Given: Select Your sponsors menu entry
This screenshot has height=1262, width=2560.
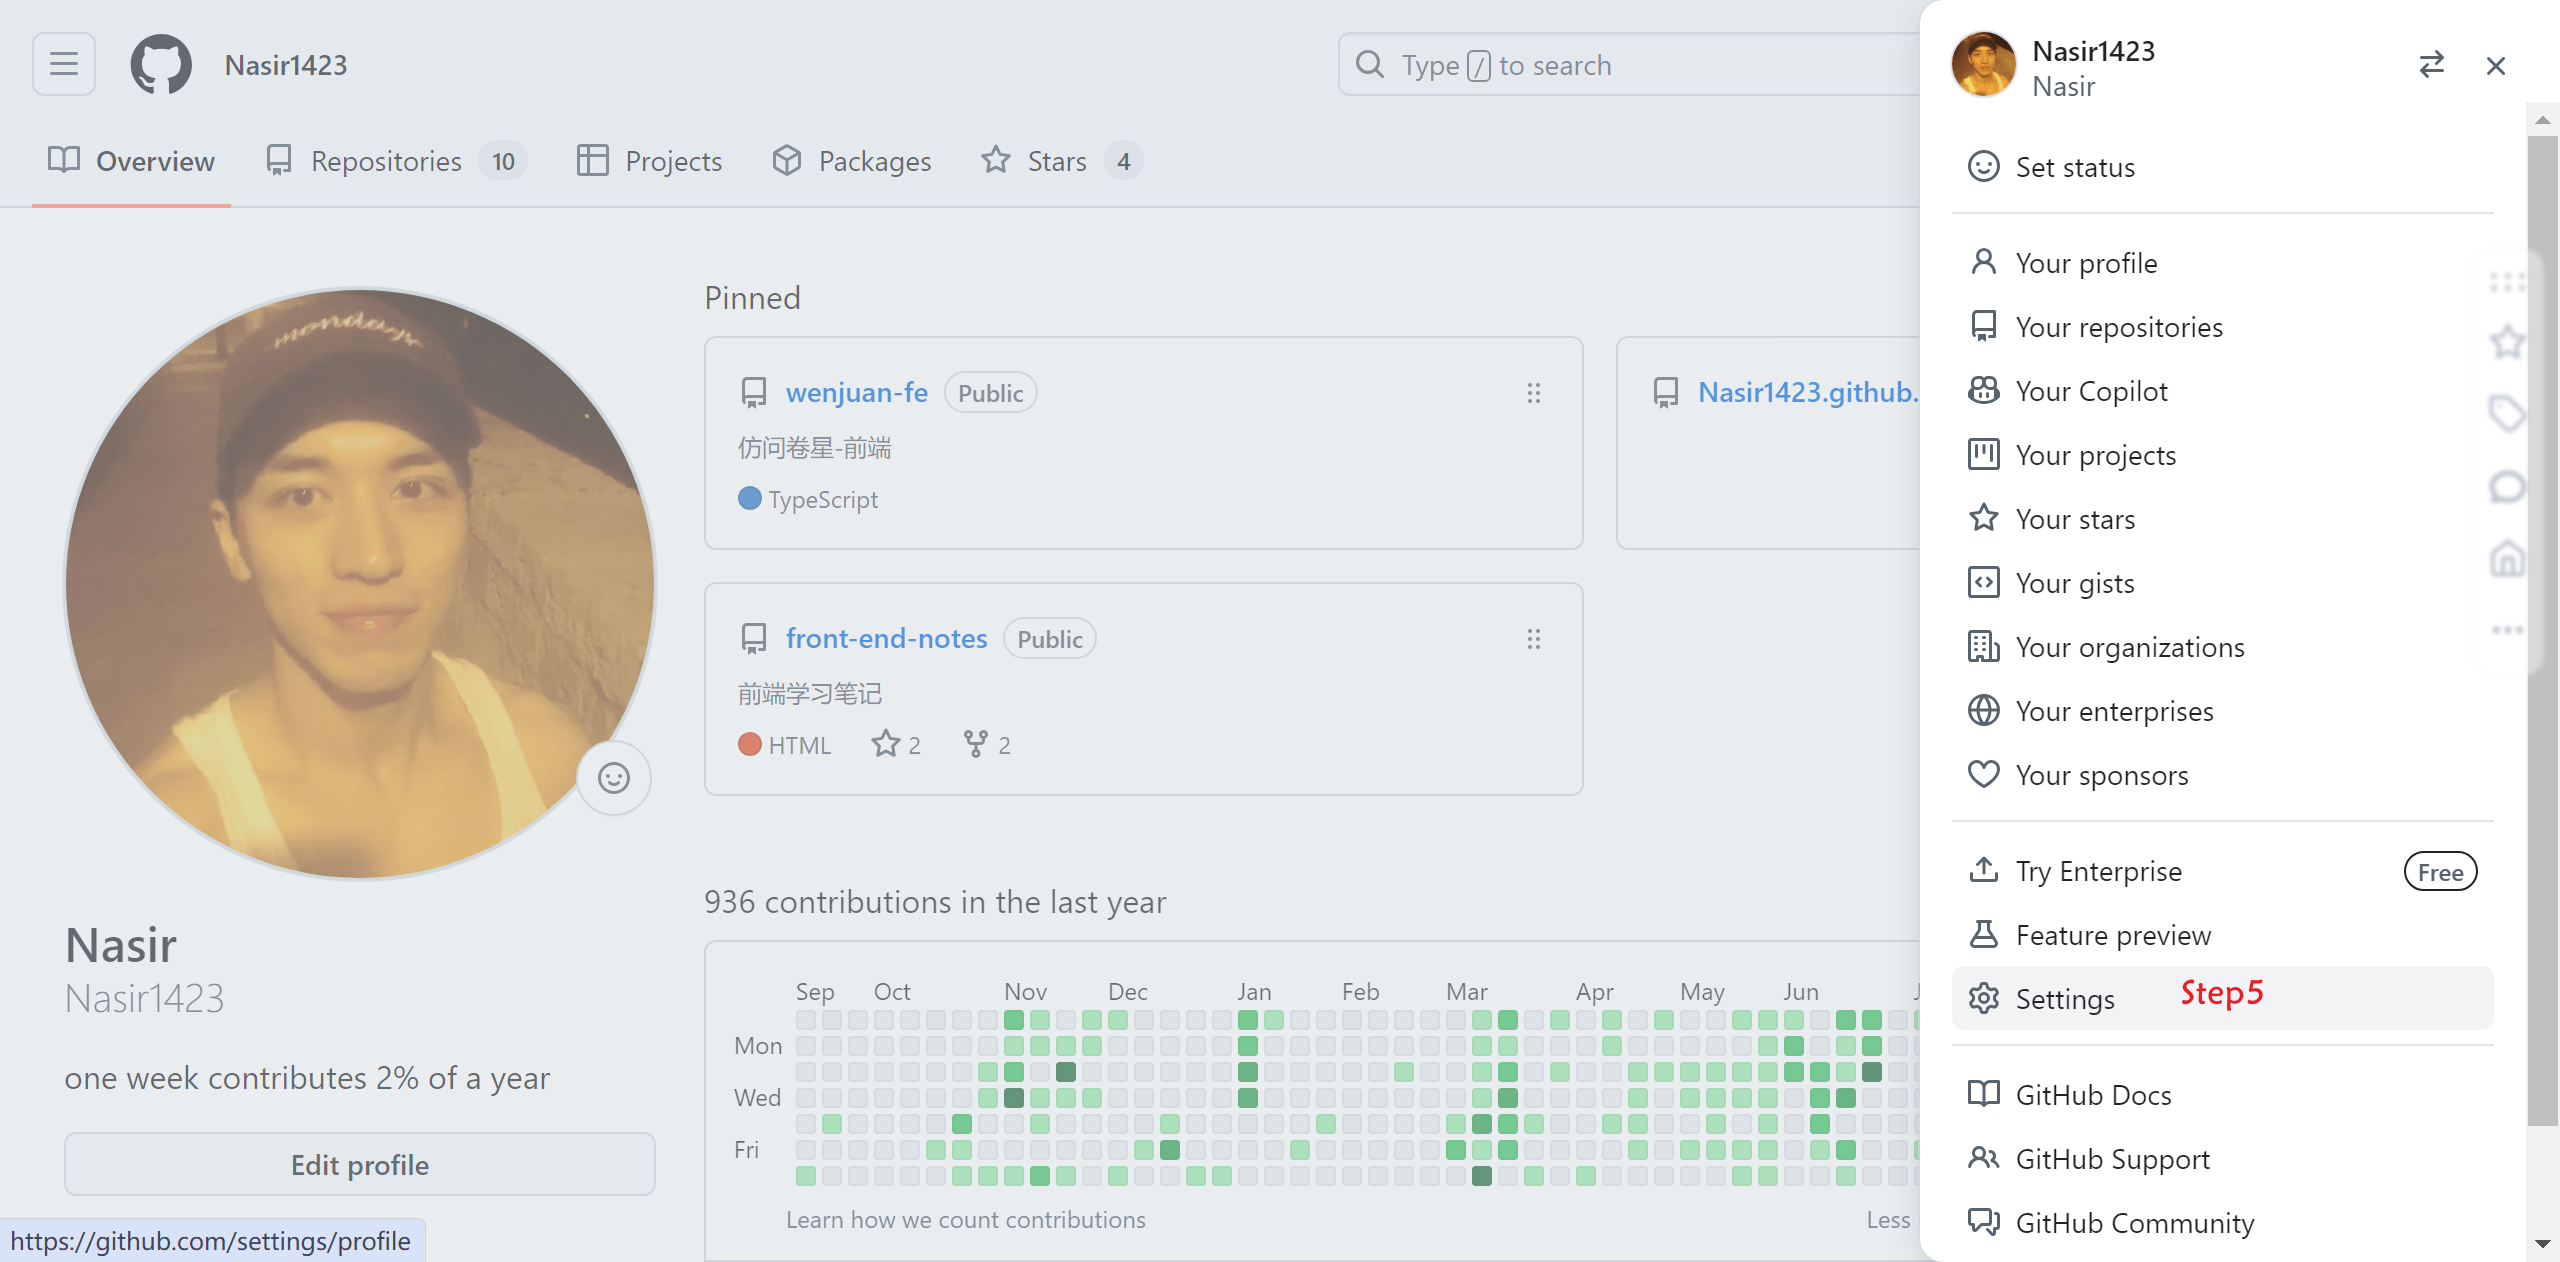Looking at the screenshot, I should point(2222,774).
